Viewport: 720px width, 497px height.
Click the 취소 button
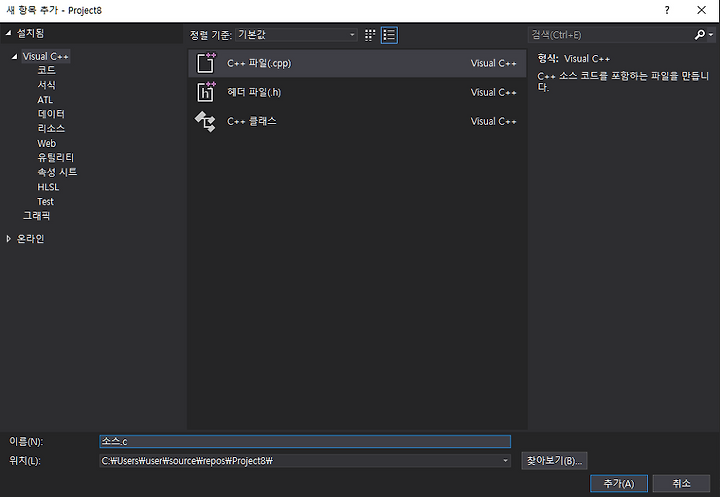681,483
